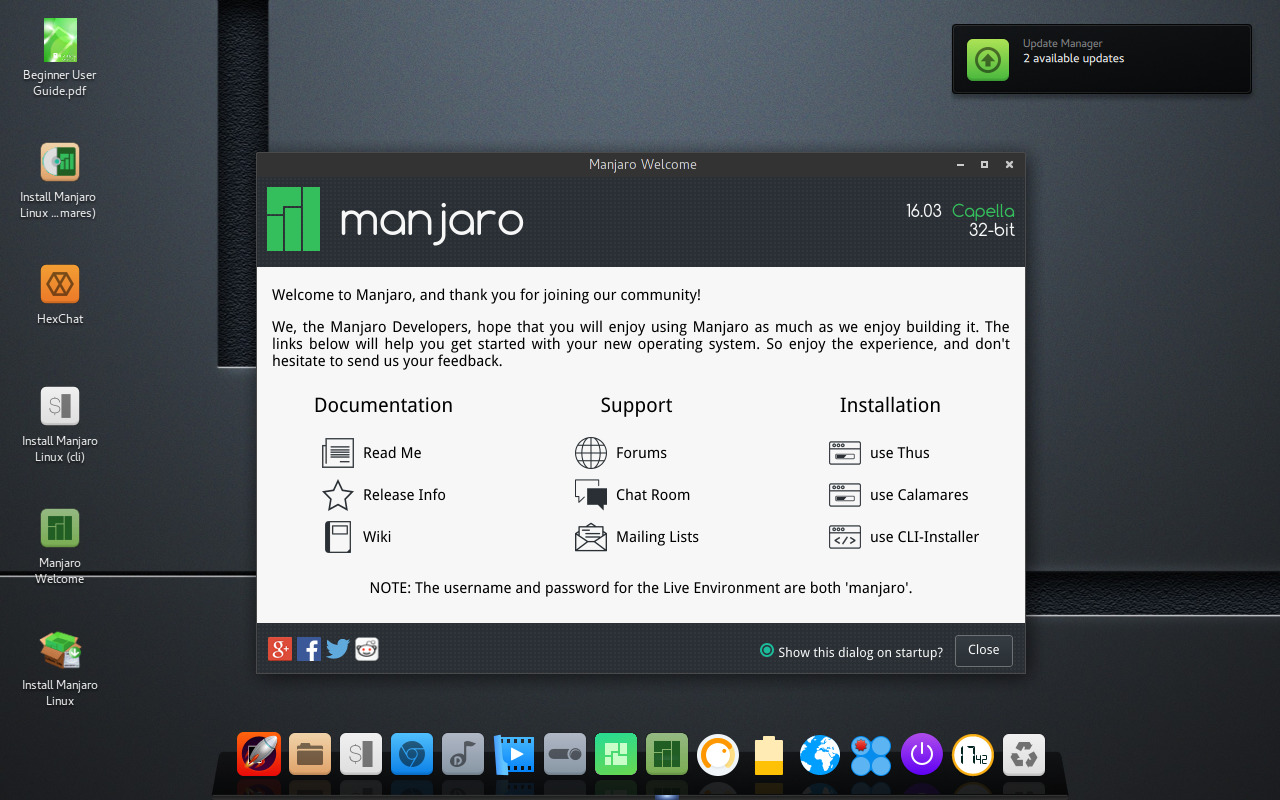Image resolution: width=1280 pixels, height=800 pixels.
Task: Open the Mailing Lists envelope icon
Action: tap(590, 537)
